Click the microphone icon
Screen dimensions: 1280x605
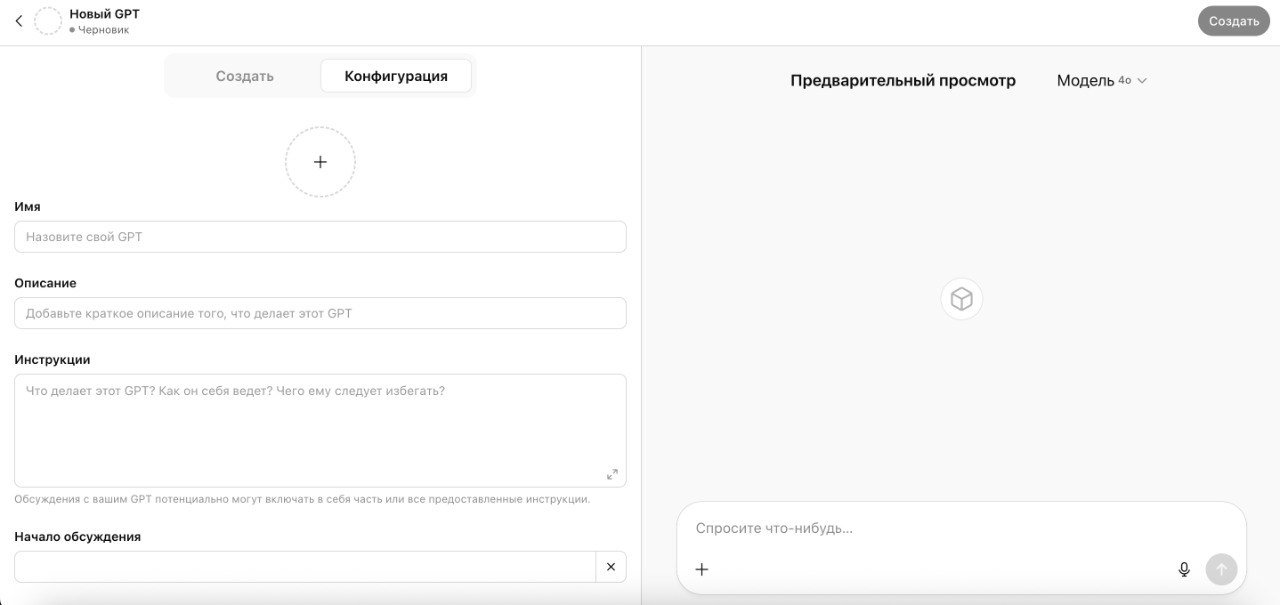pyautogui.click(x=1184, y=569)
